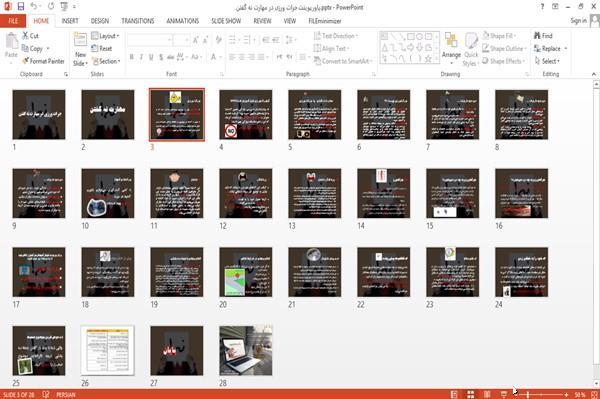
Task: Click the Save icon in quick access toolbar
Action: pyautogui.click(x=21, y=7)
